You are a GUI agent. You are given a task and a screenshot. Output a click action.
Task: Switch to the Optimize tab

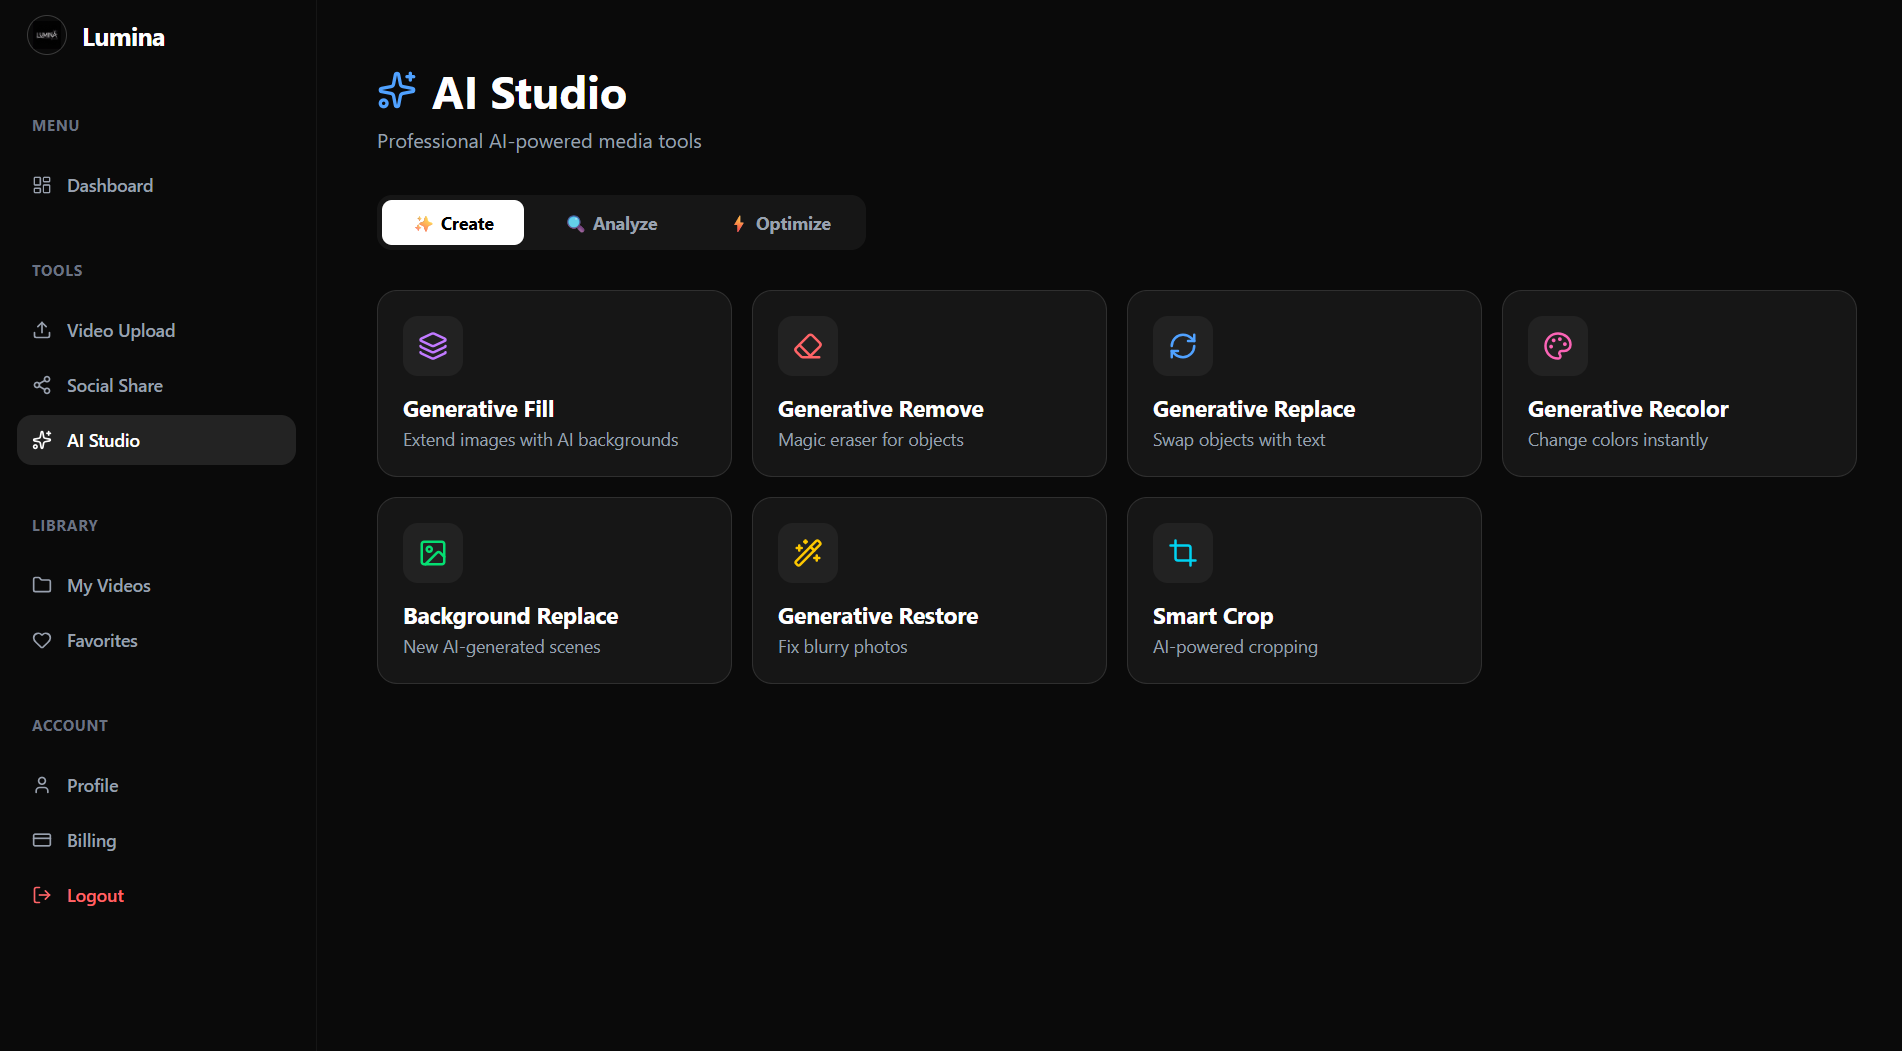(781, 222)
